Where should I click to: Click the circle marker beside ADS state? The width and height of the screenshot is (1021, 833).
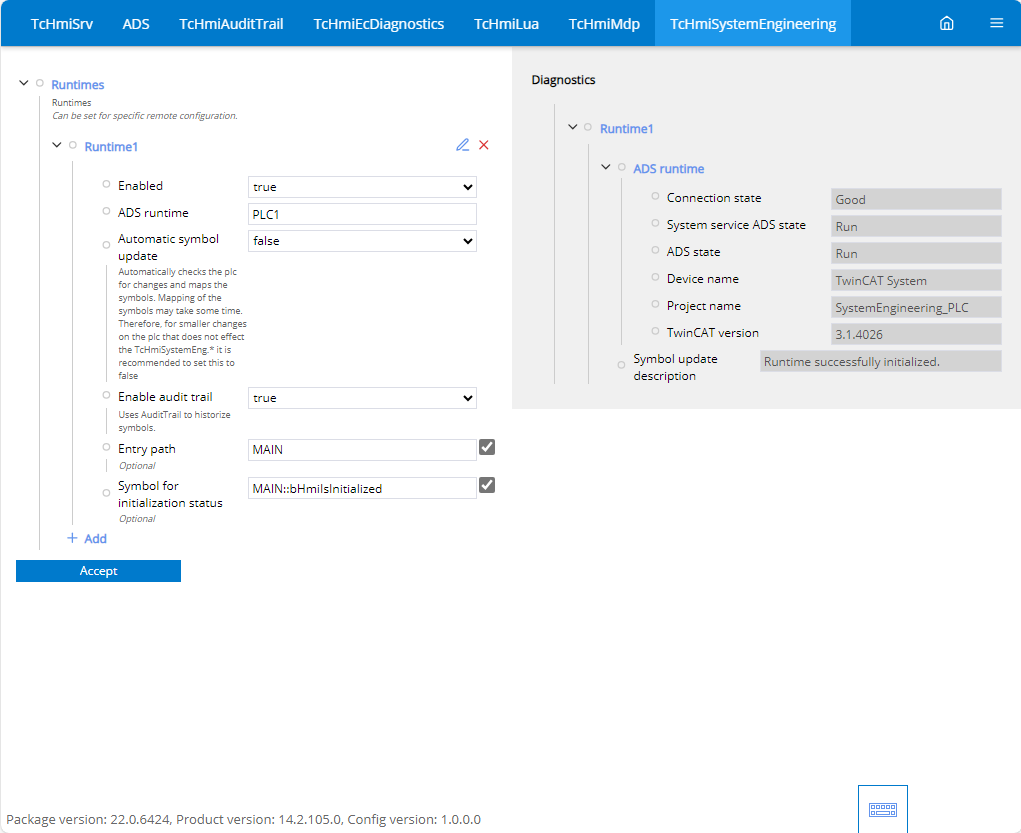pos(655,249)
